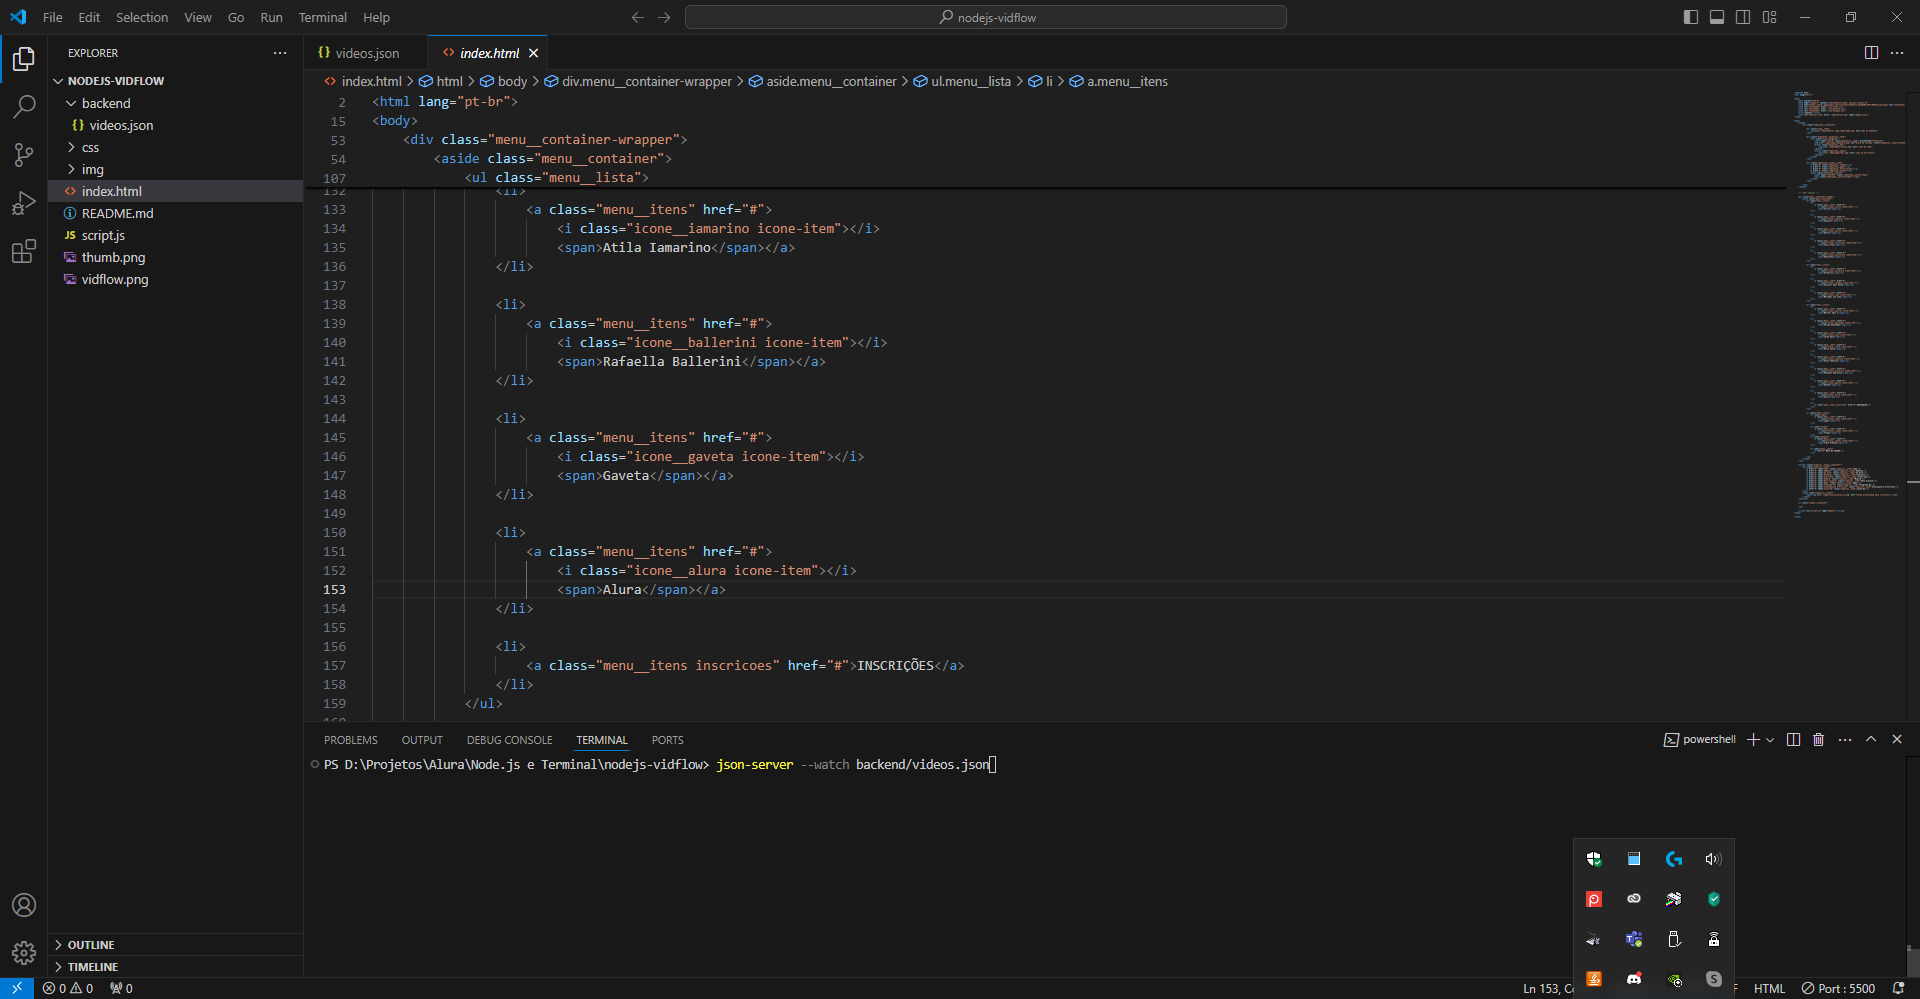Close the terminal panel
This screenshot has height=999, width=1920.
pos(1897,740)
